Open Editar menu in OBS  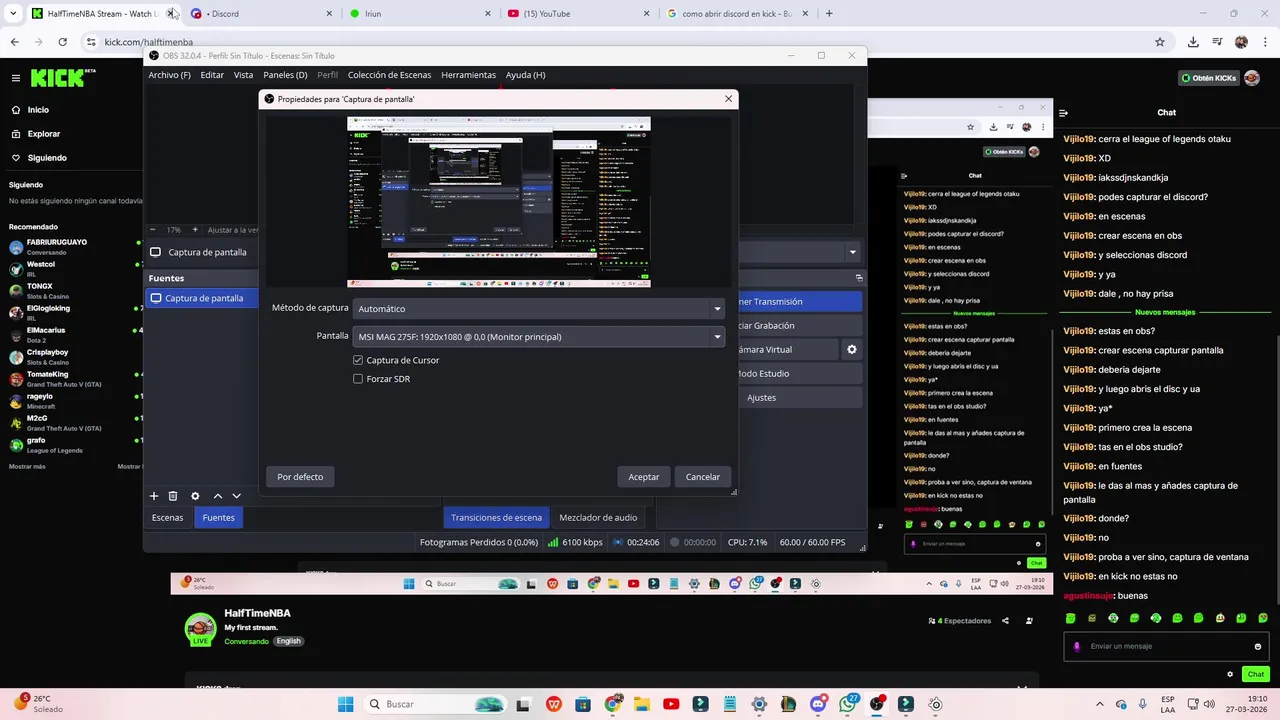coord(212,75)
